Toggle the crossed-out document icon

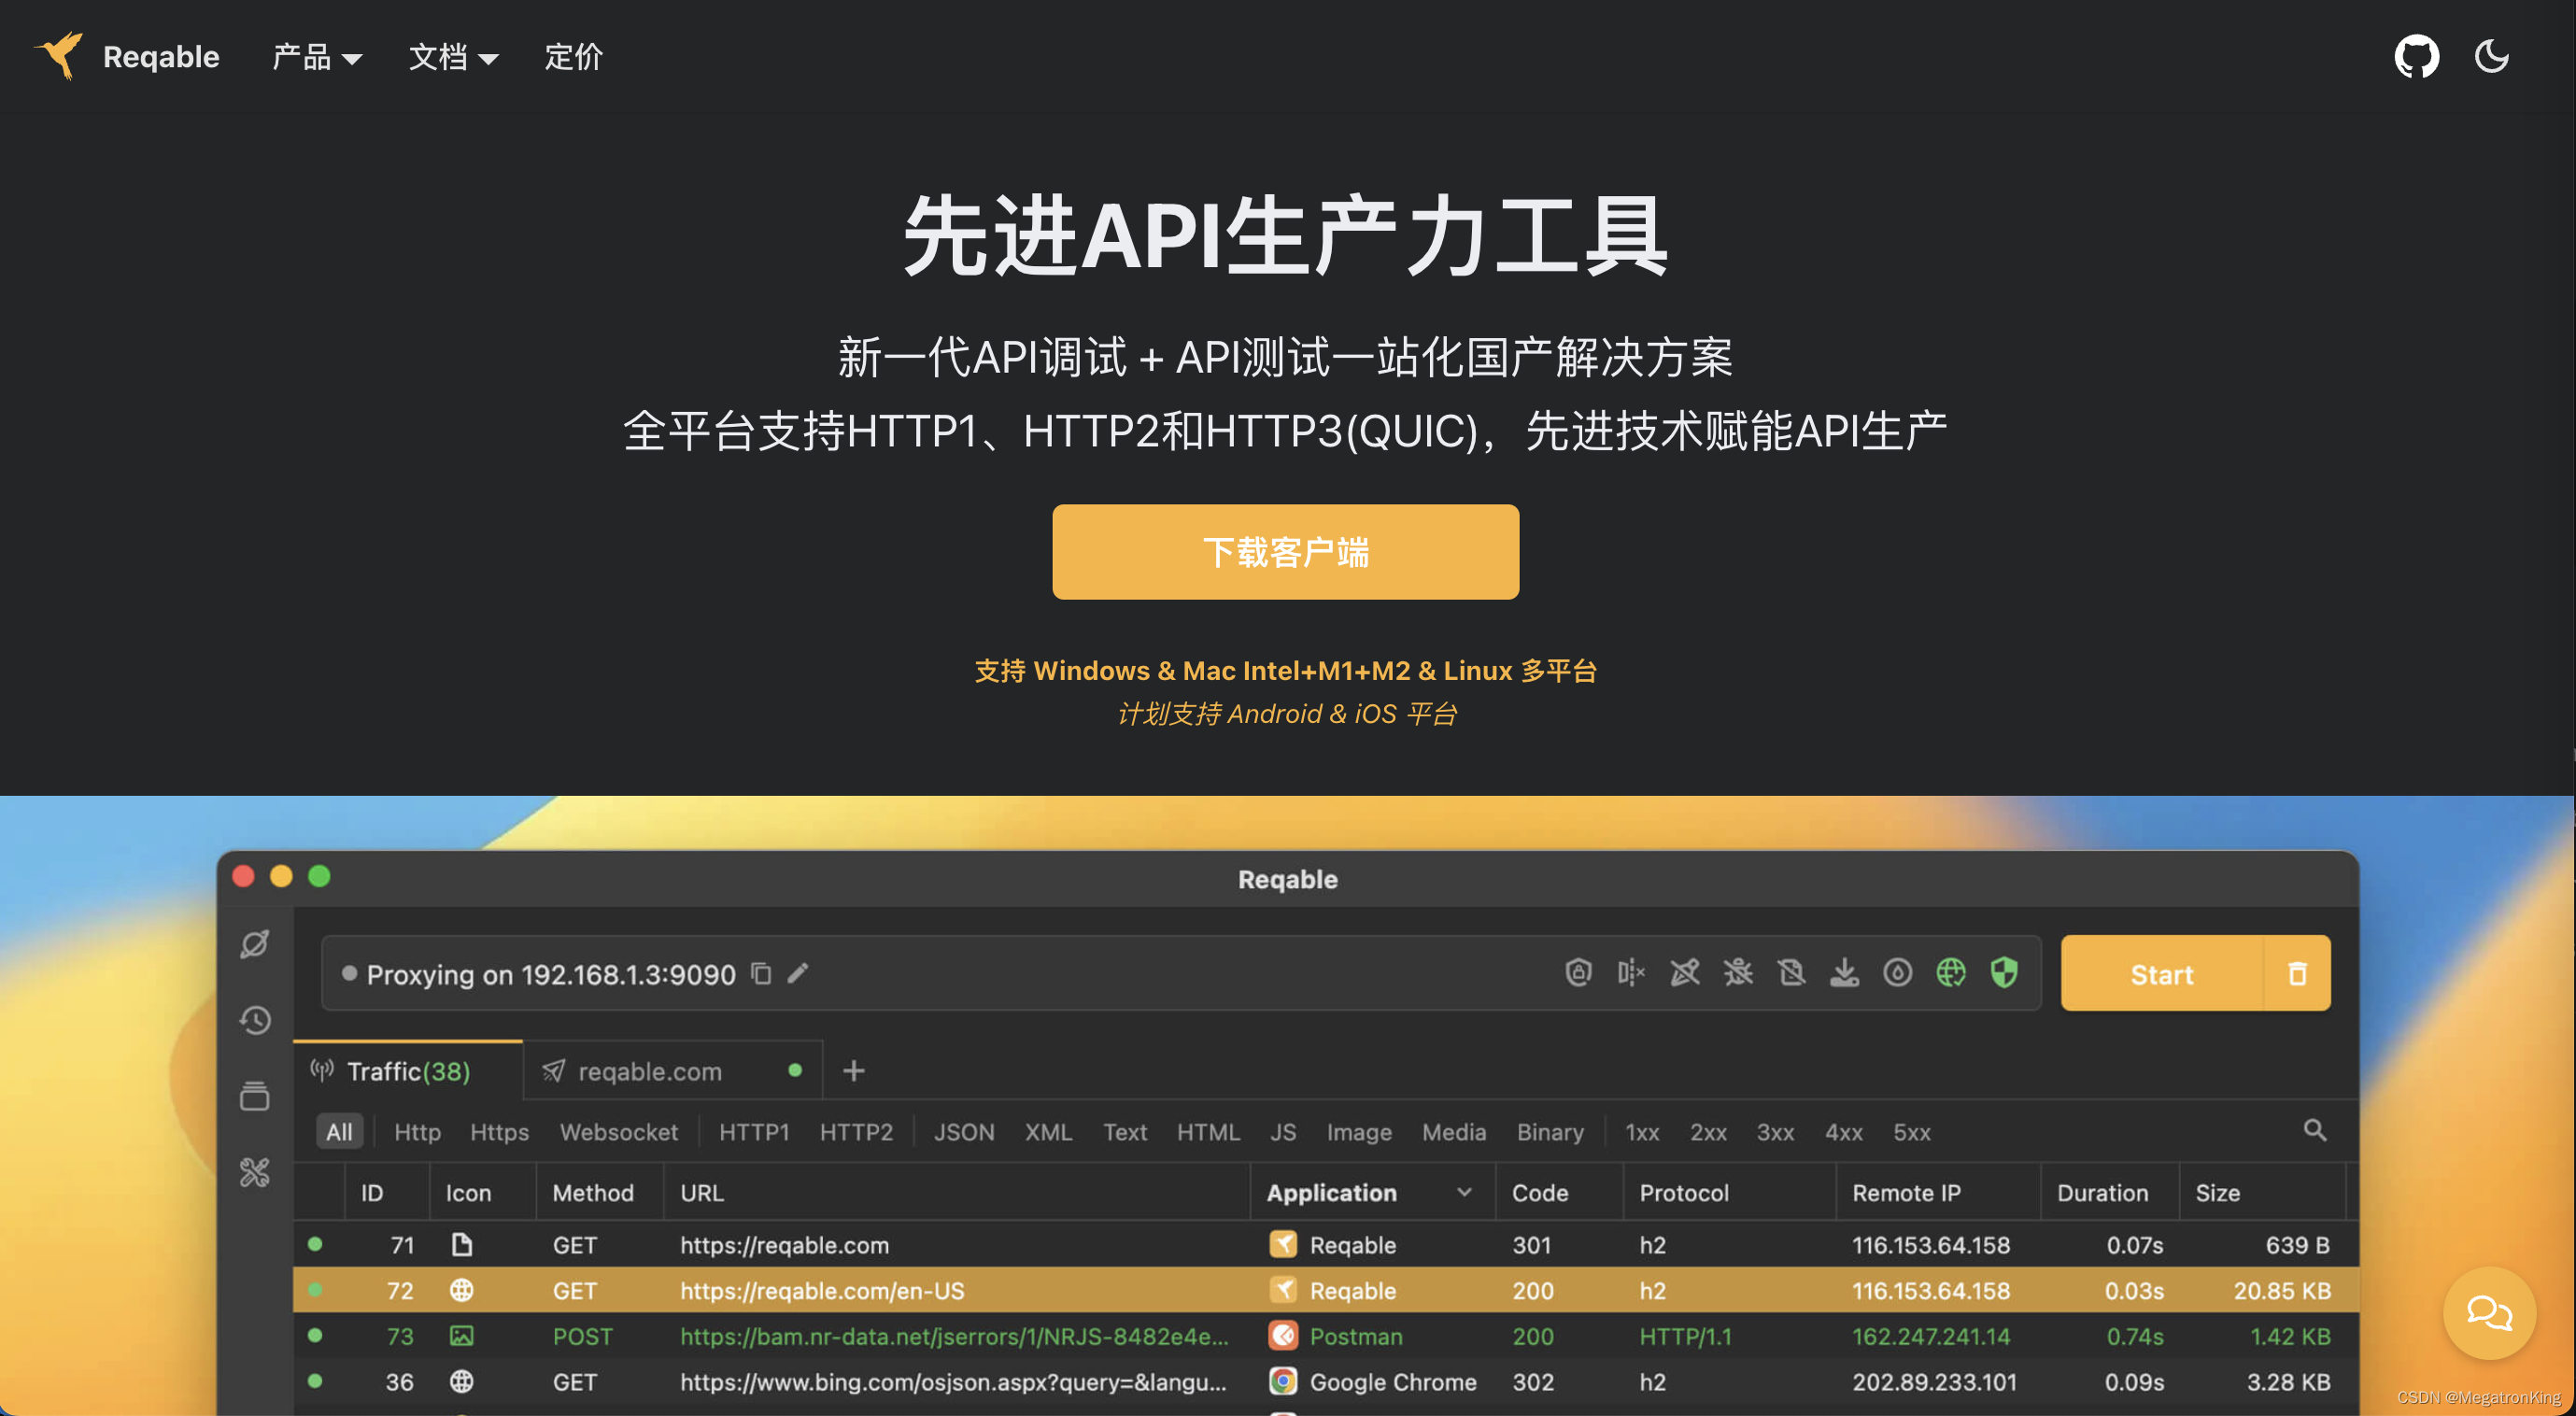pos(1791,972)
